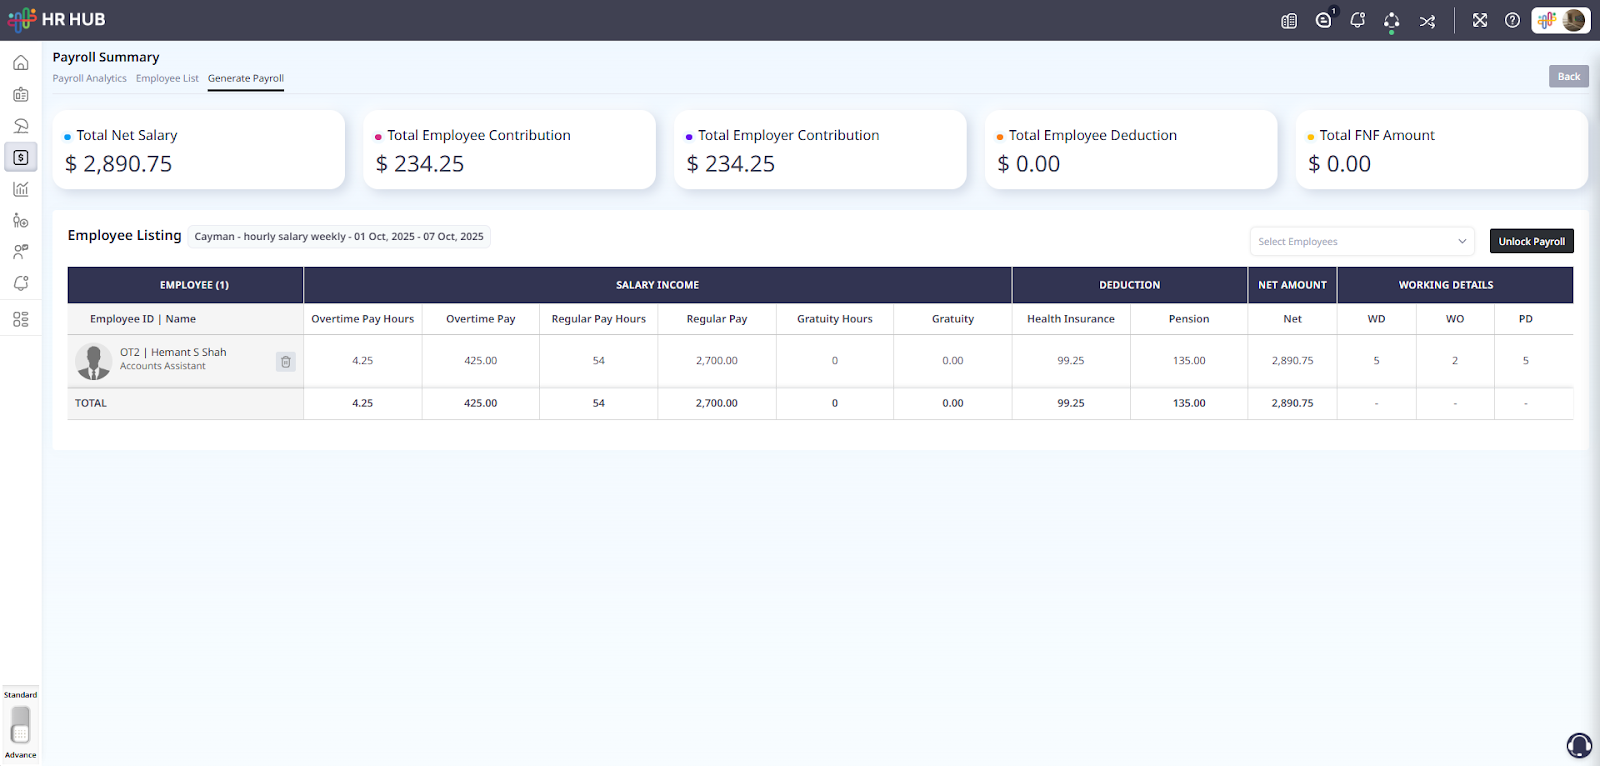The width and height of the screenshot is (1600, 766).
Task: Click the TOTAL row Pension value 135.00
Action: pyautogui.click(x=1189, y=403)
